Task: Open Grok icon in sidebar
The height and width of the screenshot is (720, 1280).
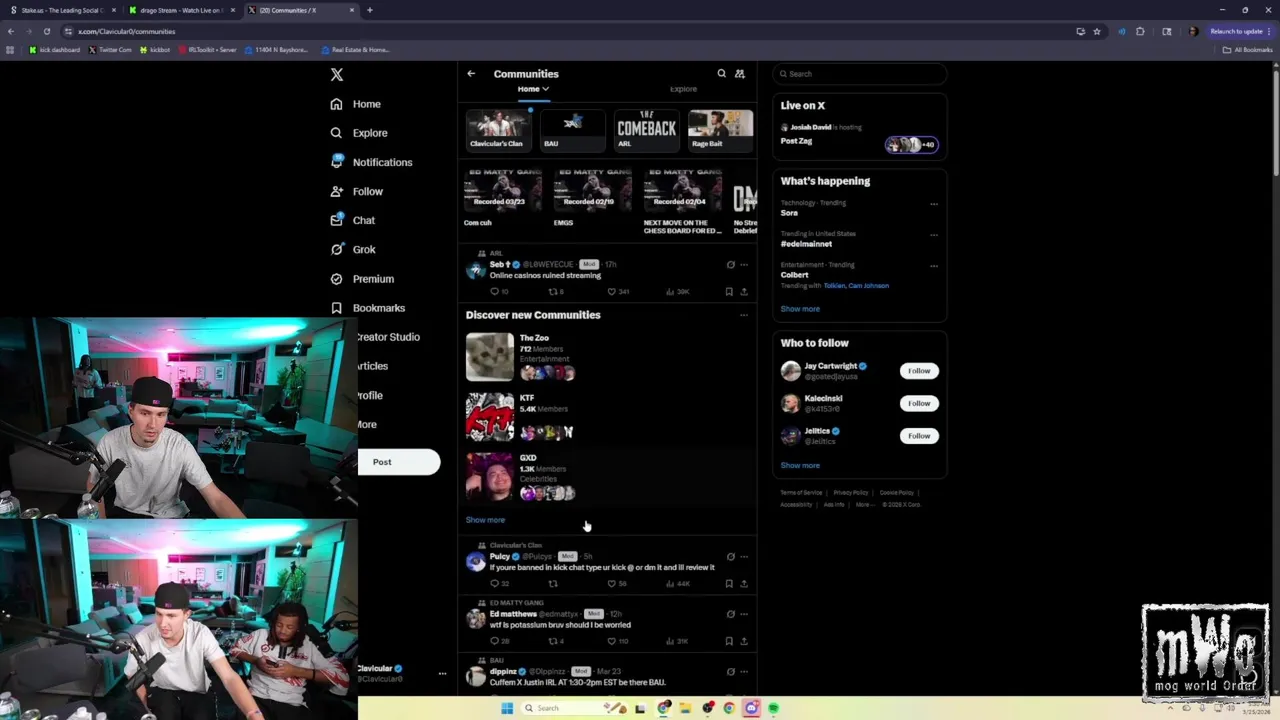Action: click(x=336, y=249)
